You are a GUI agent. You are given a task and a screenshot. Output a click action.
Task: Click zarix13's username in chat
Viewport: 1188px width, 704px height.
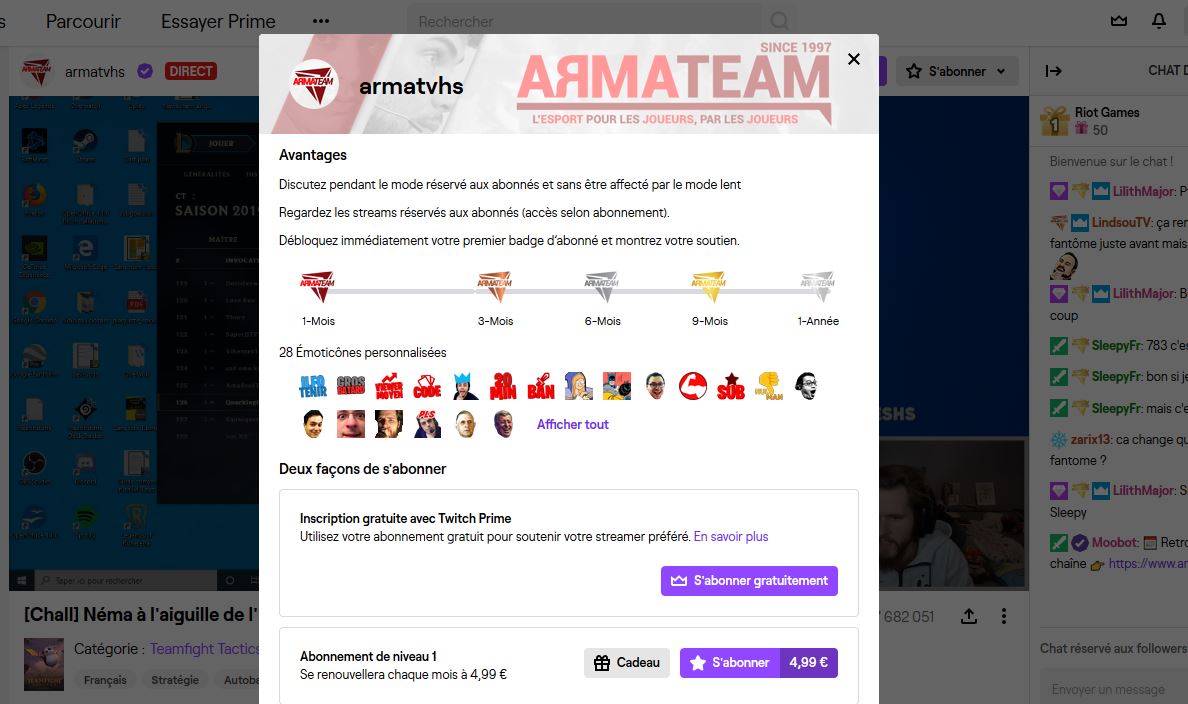[1090, 440]
